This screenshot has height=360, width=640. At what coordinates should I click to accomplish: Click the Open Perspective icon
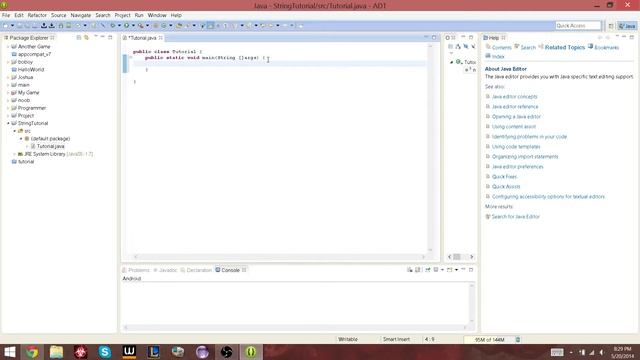(611, 26)
